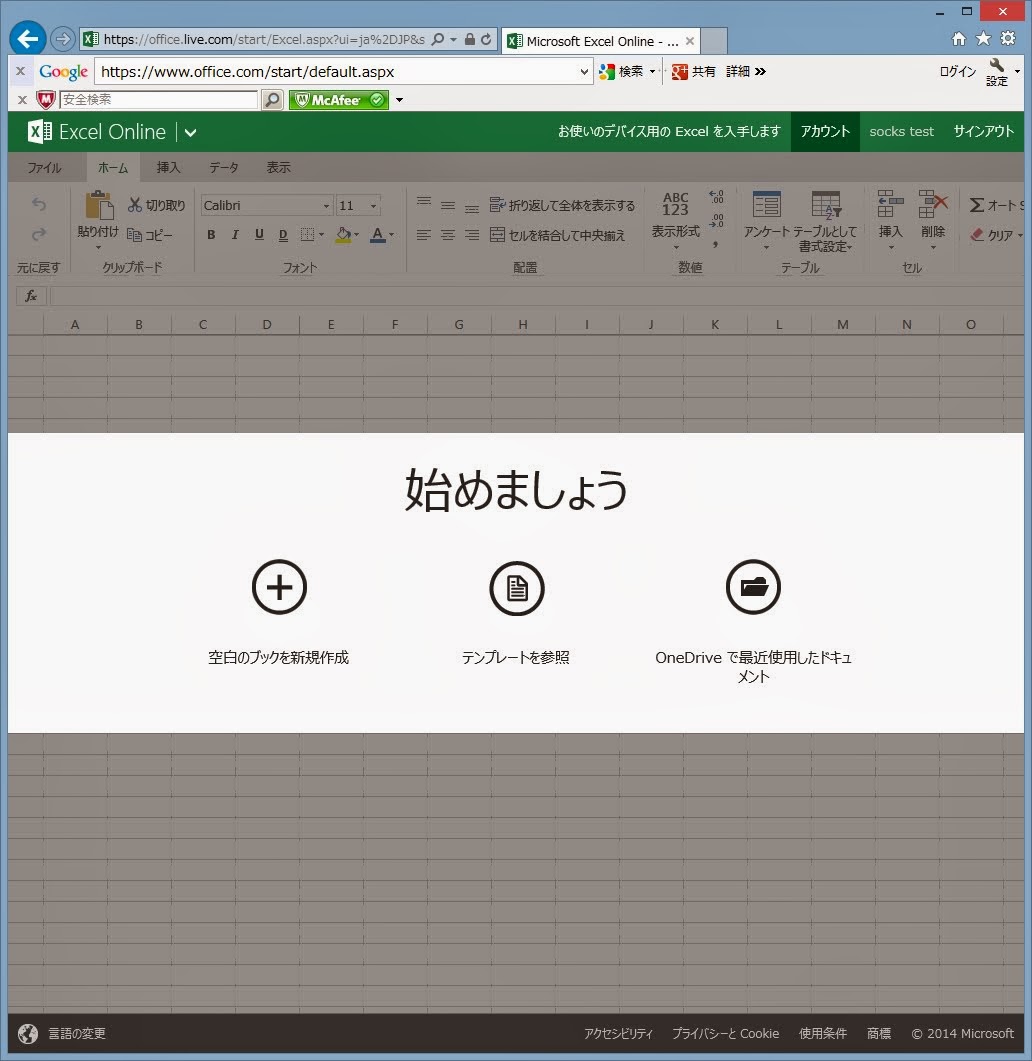1032x1061 pixels.
Task: Browse templates (テンプレートを参照) icon
Action: coord(517,588)
